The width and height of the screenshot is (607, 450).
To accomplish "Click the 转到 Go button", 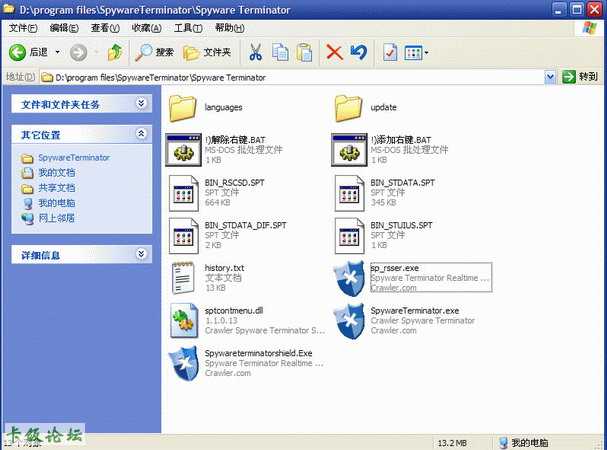I will coord(581,77).
